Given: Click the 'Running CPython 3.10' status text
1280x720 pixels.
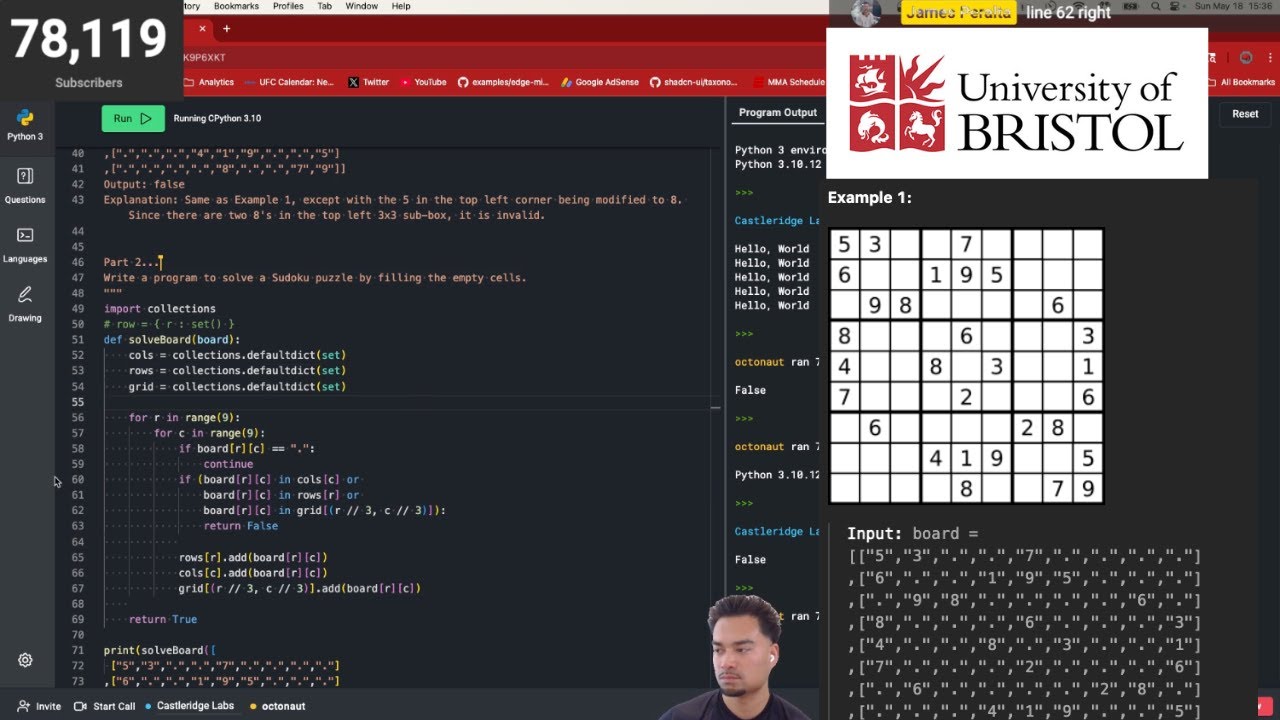Looking at the screenshot, I should [217, 118].
